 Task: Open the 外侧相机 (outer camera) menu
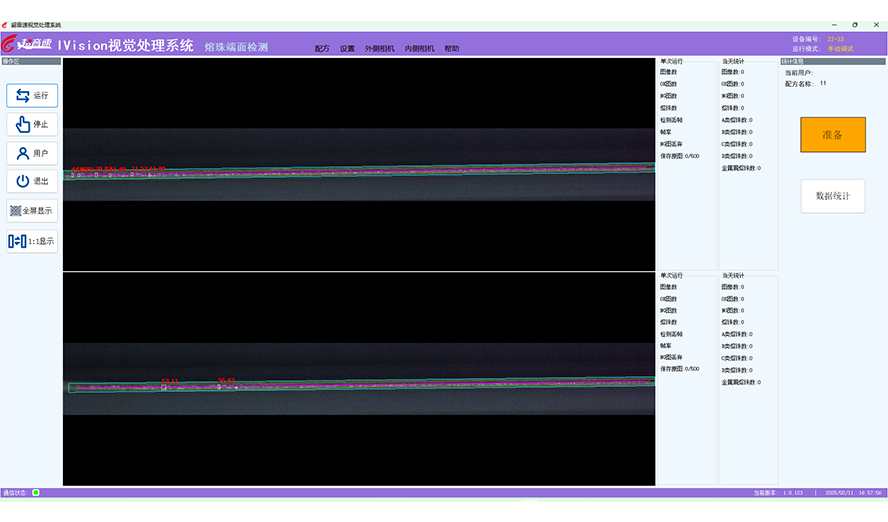(x=380, y=48)
